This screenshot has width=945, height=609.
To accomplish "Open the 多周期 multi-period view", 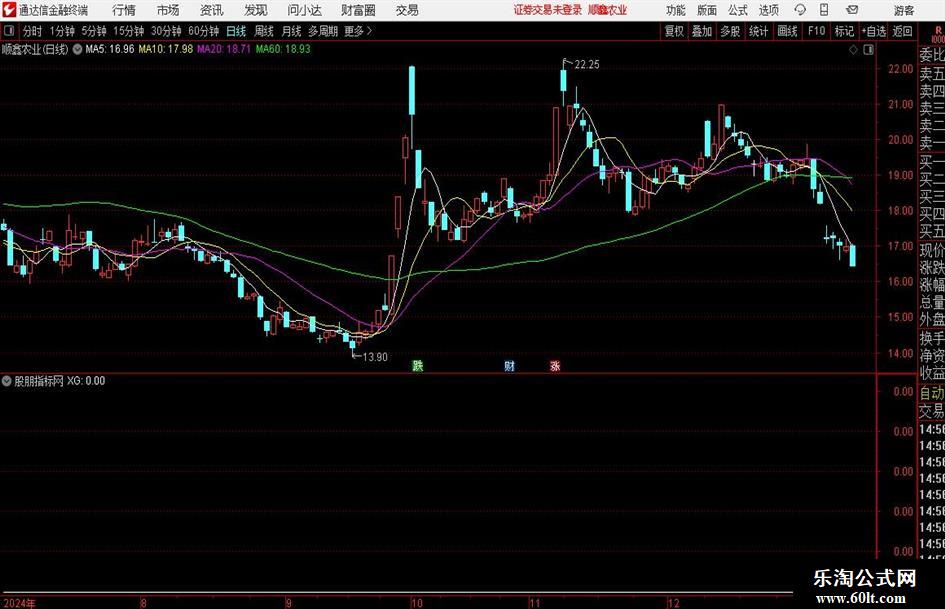I will (323, 31).
